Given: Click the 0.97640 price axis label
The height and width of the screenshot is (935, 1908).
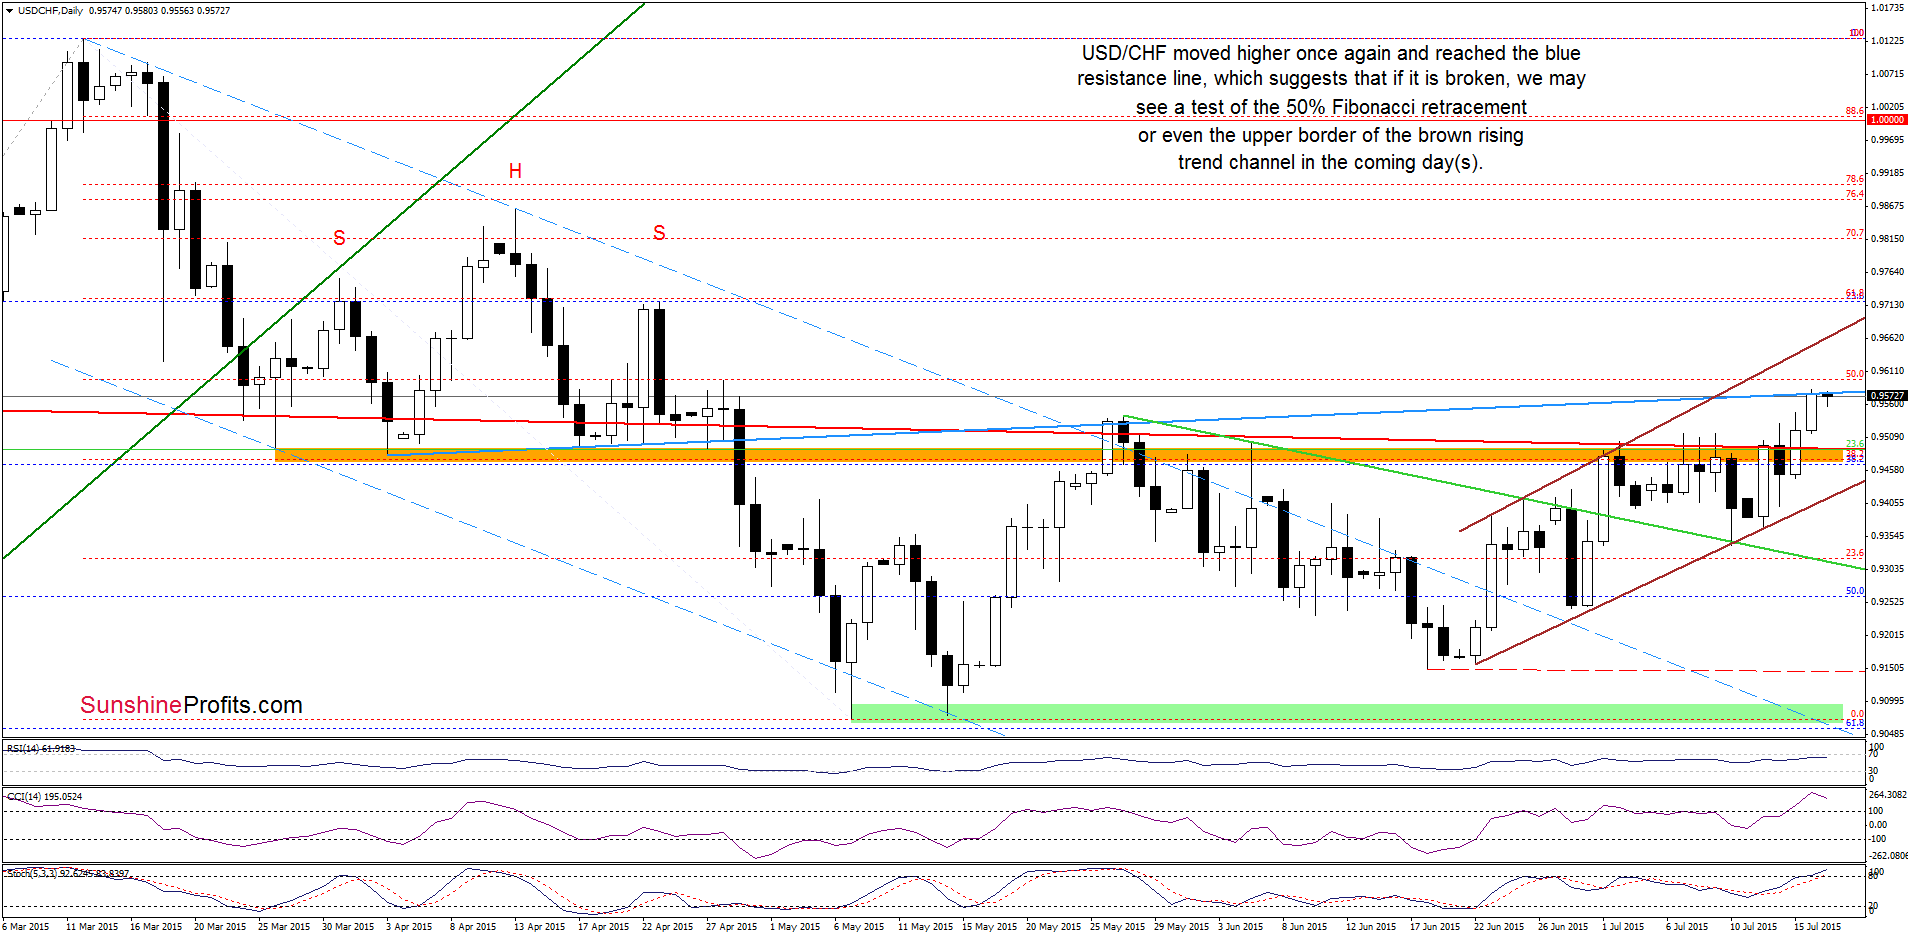Looking at the screenshot, I should point(1888,272).
